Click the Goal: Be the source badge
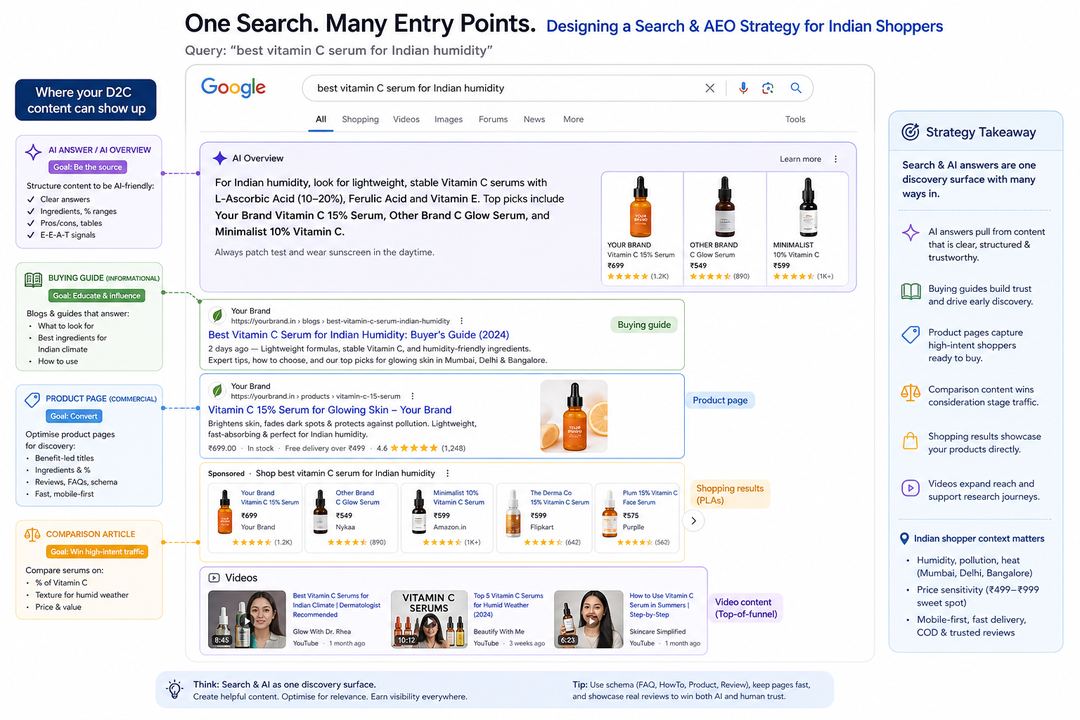1080x720 pixels. point(87,167)
